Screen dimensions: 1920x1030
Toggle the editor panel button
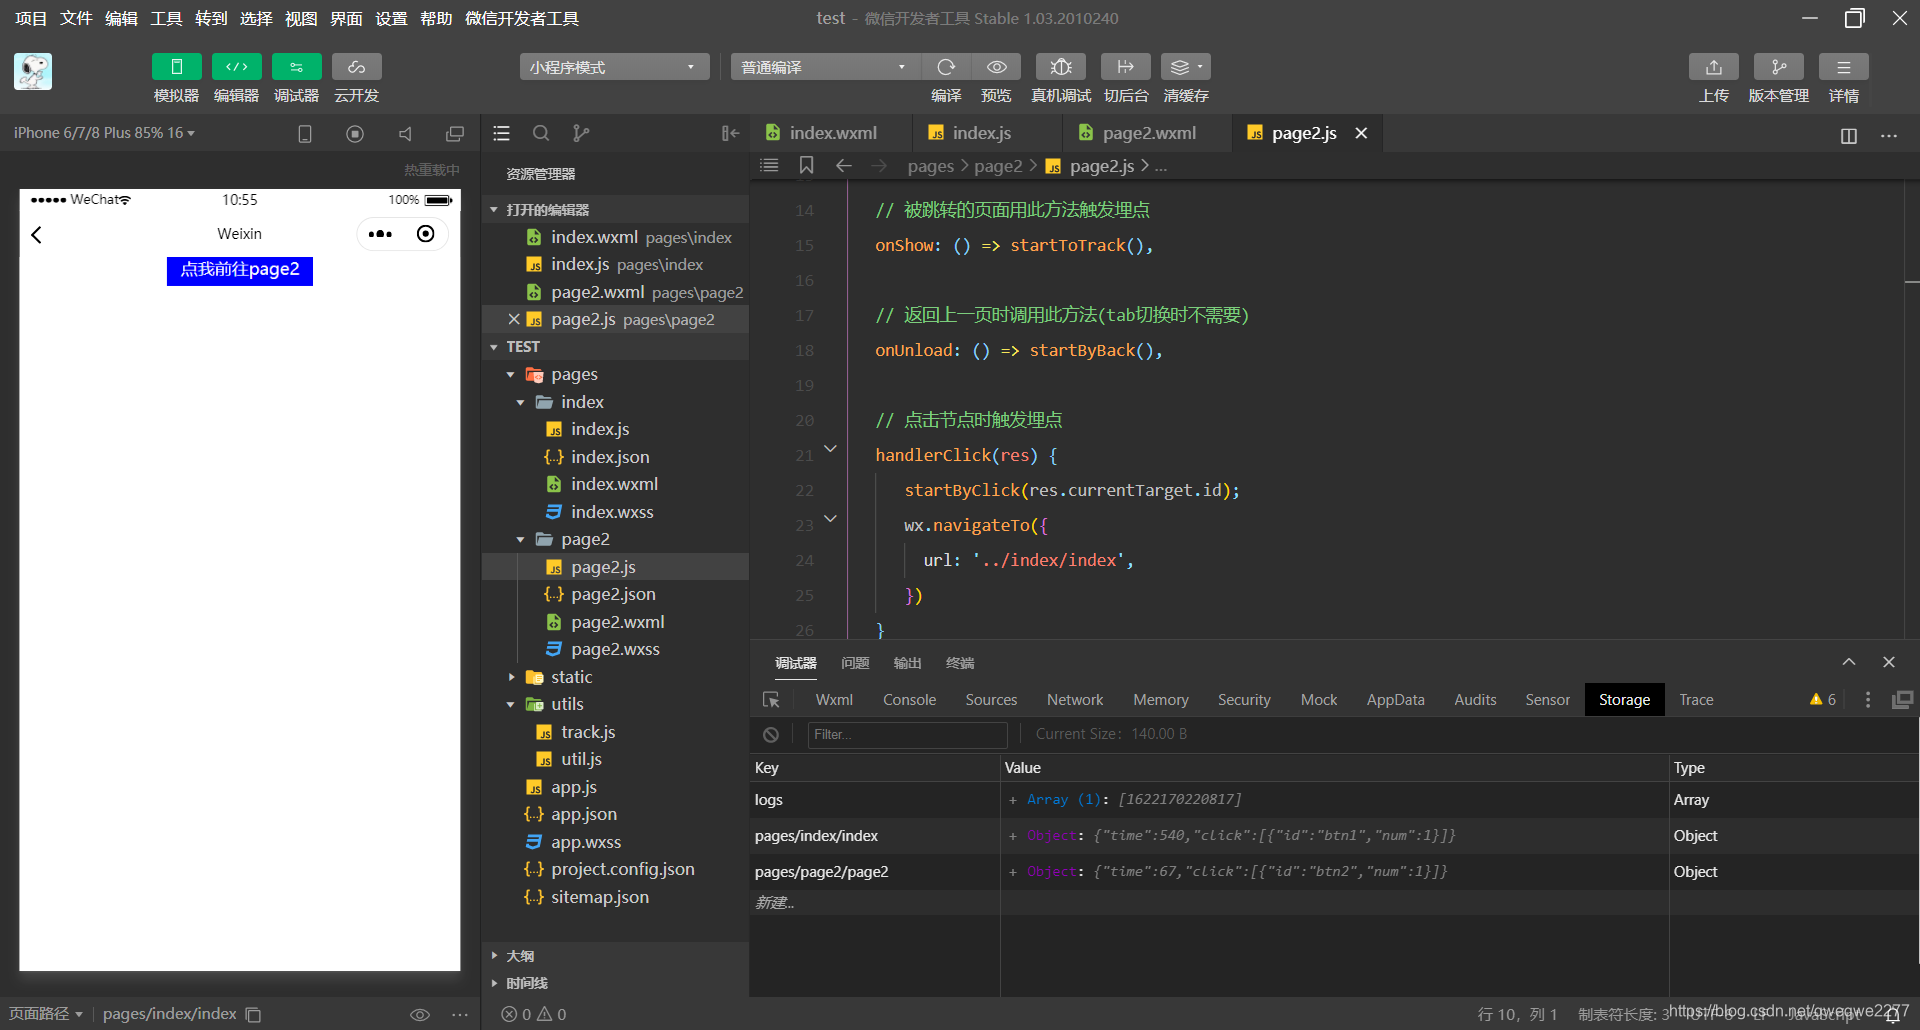coord(236,67)
